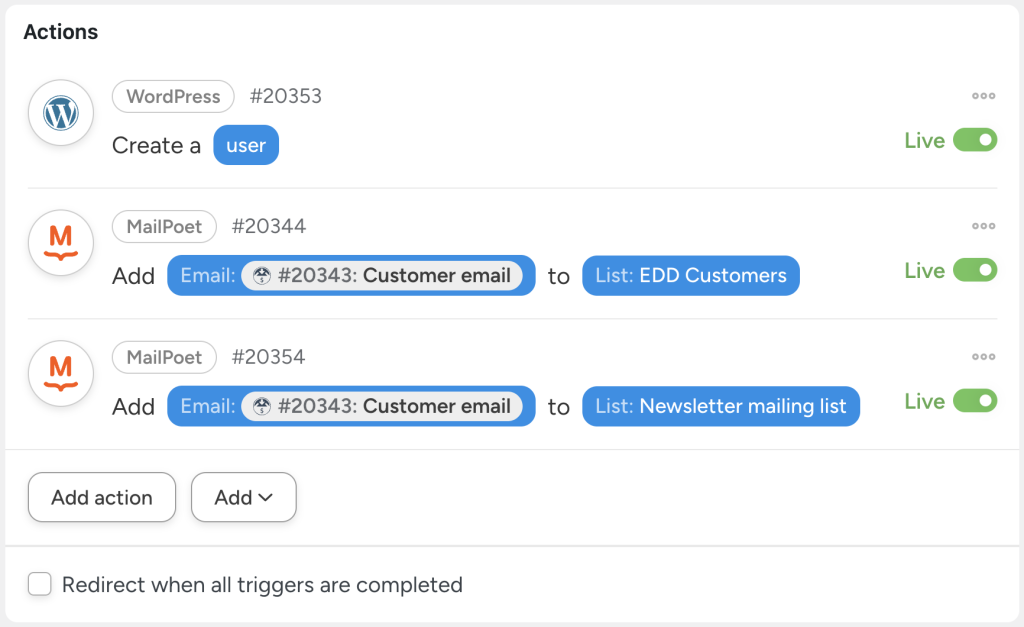Toggle Live switch on the Newsletter action

click(x=974, y=401)
